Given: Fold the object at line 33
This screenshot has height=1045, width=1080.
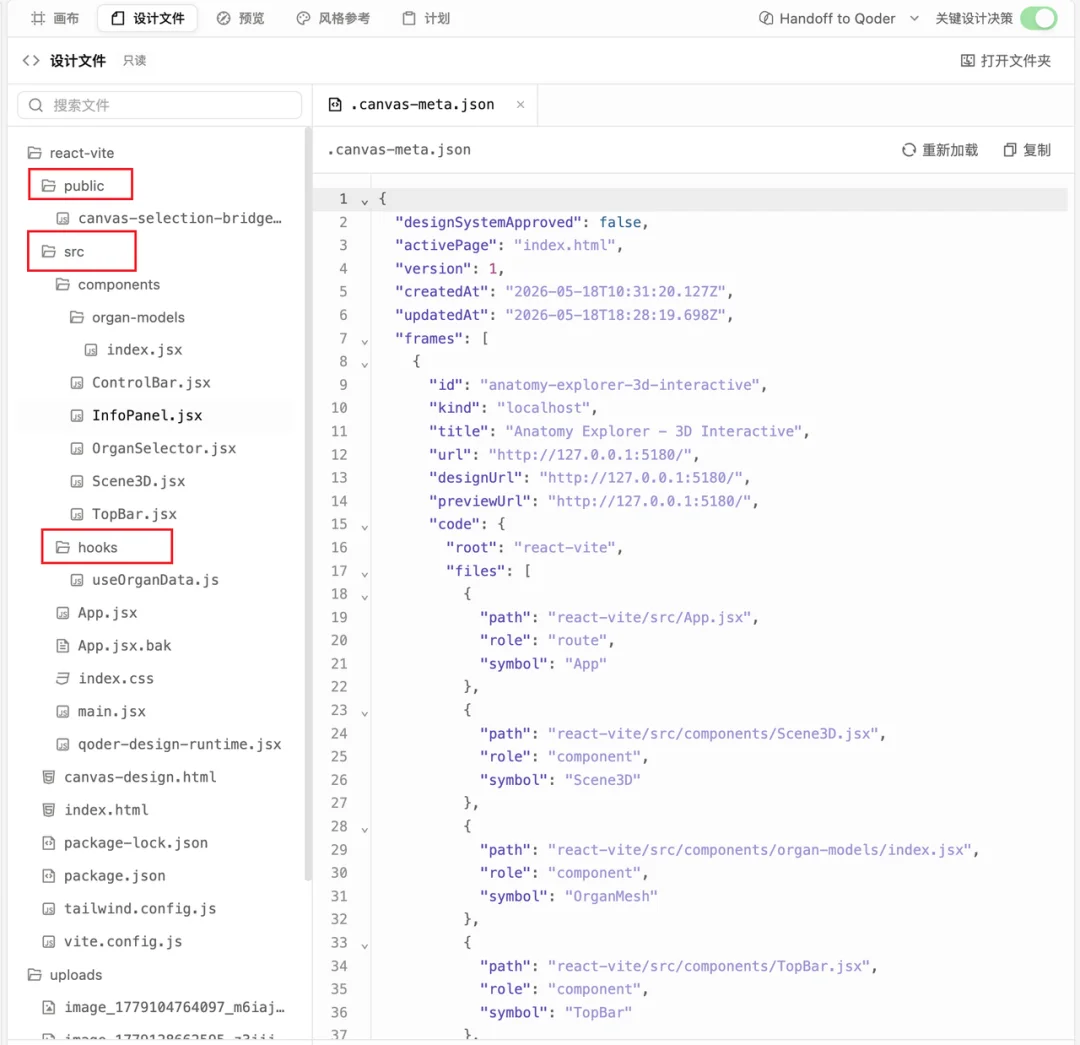Looking at the screenshot, I should click(x=364, y=946).
